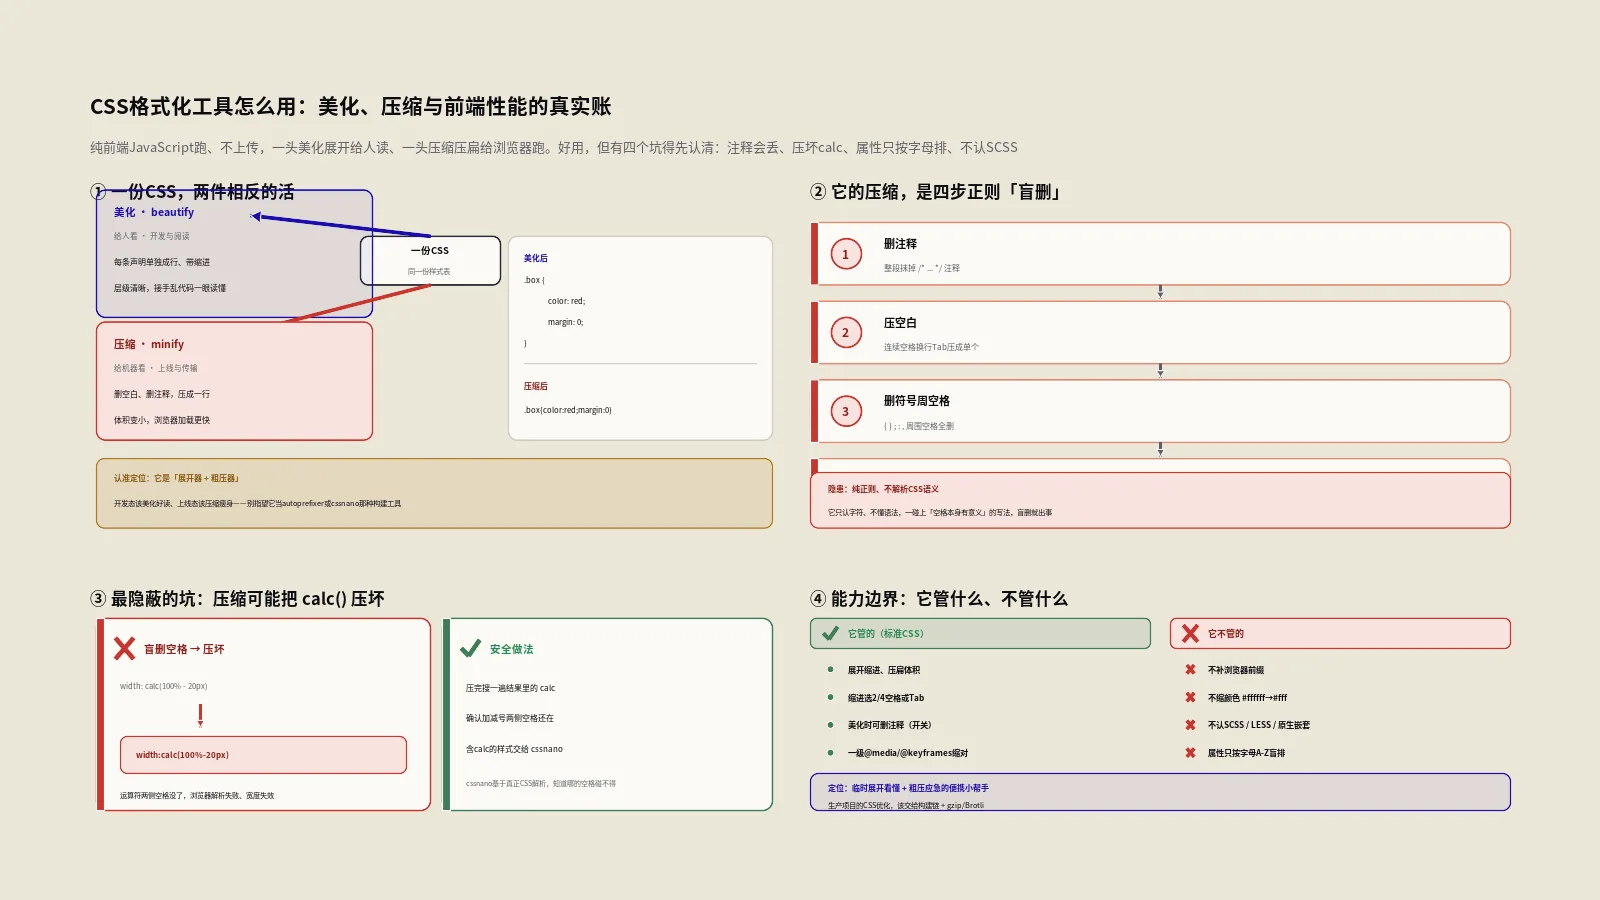Click the step title 删符号周空格
The height and width of the screenshot is (900, 1600).
coord(917,401)
